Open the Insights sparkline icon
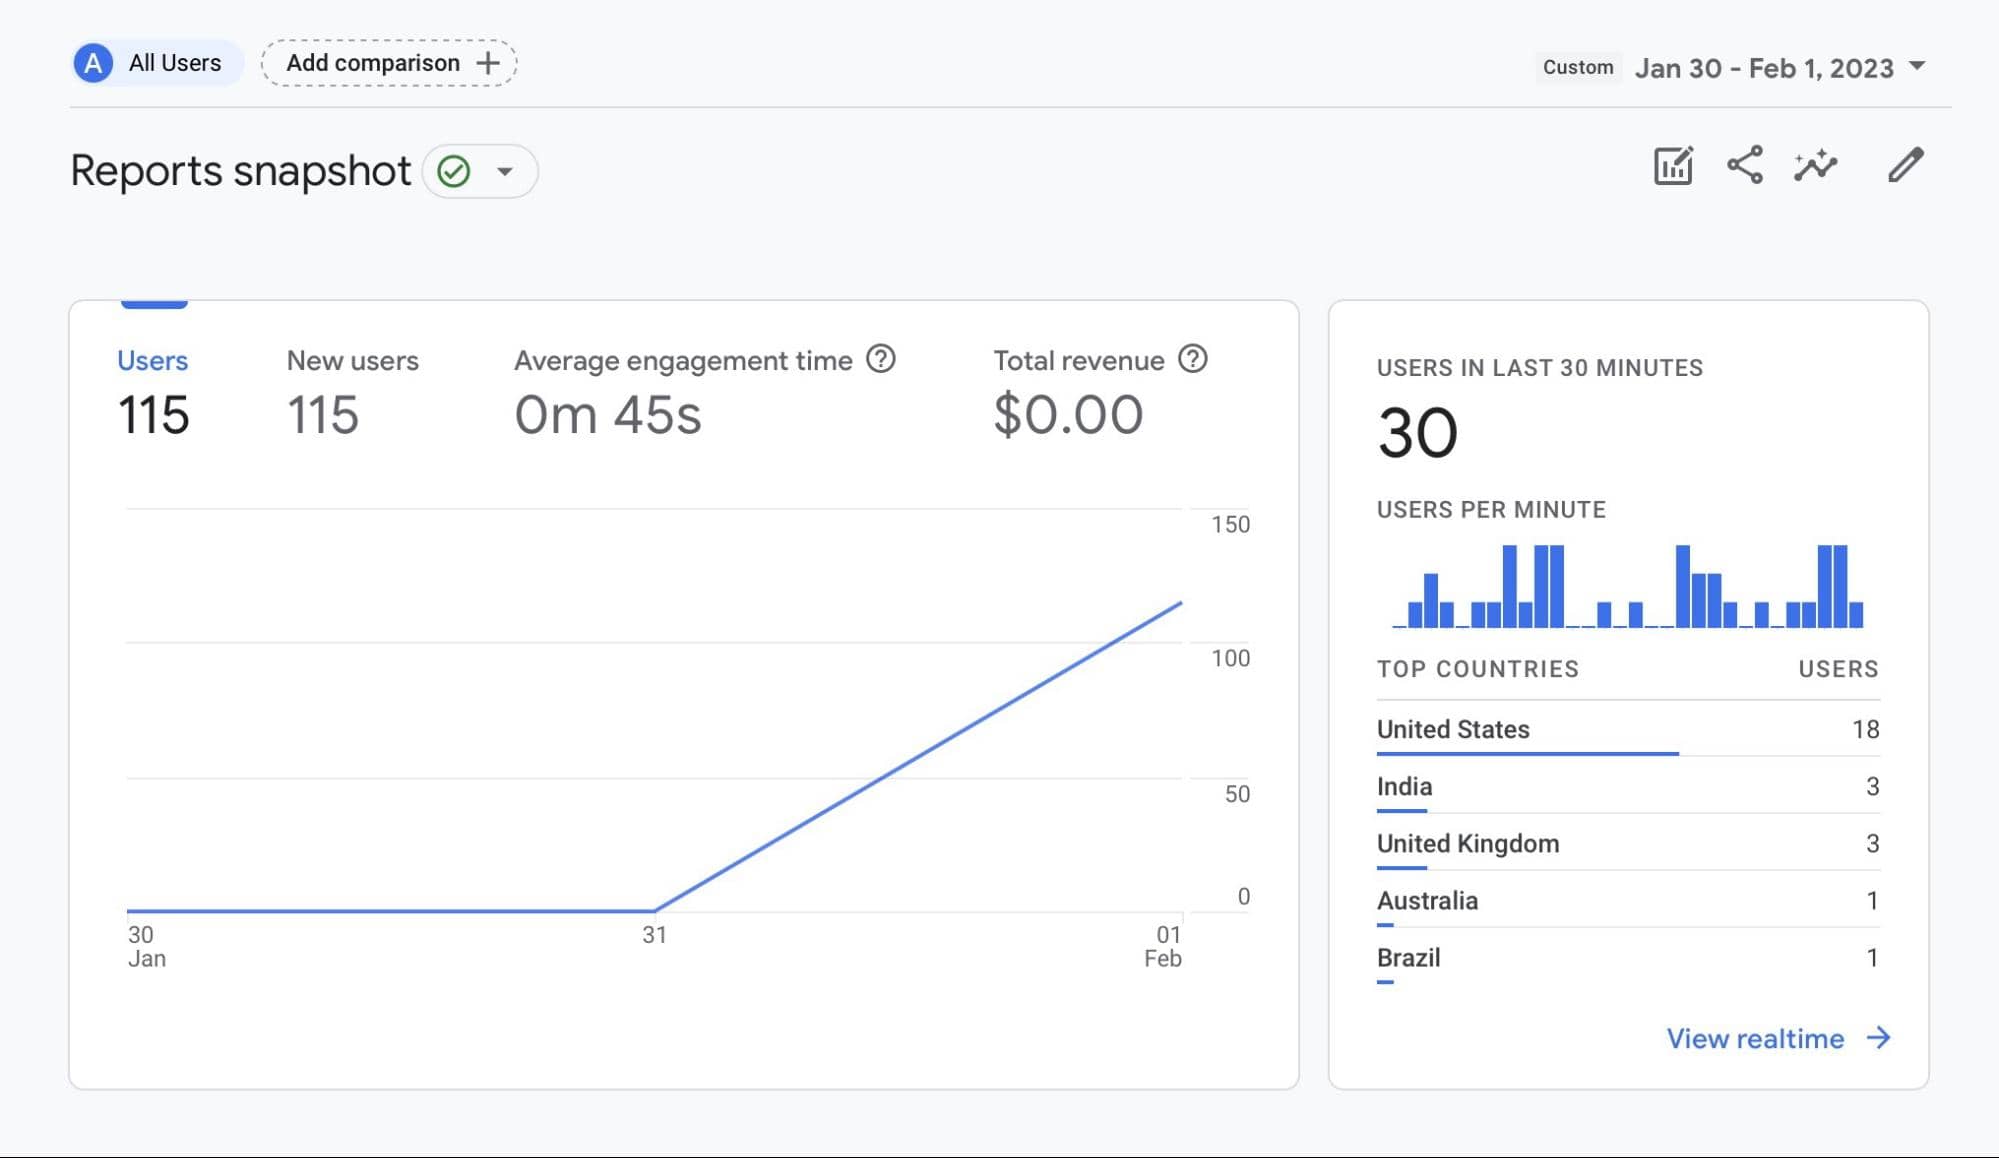Image resolution: width=1999 pixels, height=1158 pixels. pos(1816,166)
